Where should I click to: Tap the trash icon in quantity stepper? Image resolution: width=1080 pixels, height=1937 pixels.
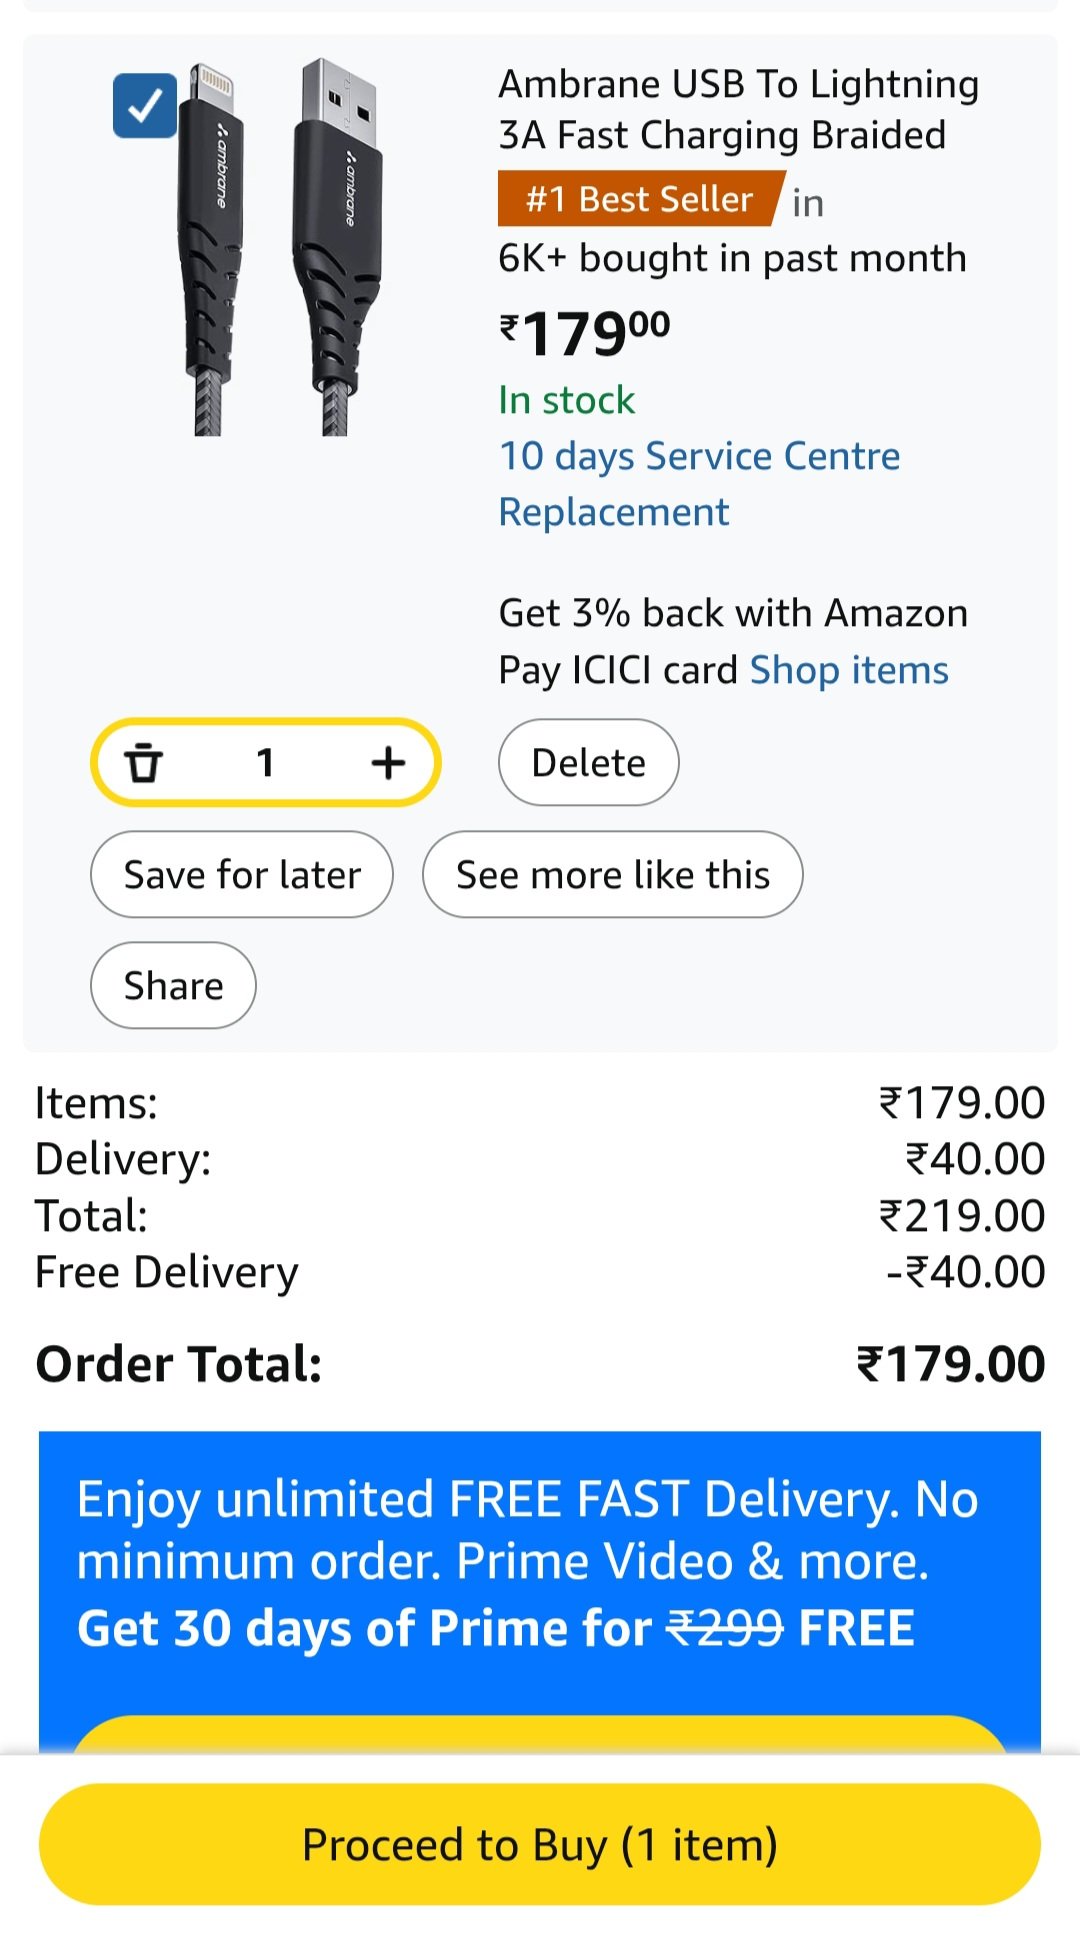tap(143, 763)
